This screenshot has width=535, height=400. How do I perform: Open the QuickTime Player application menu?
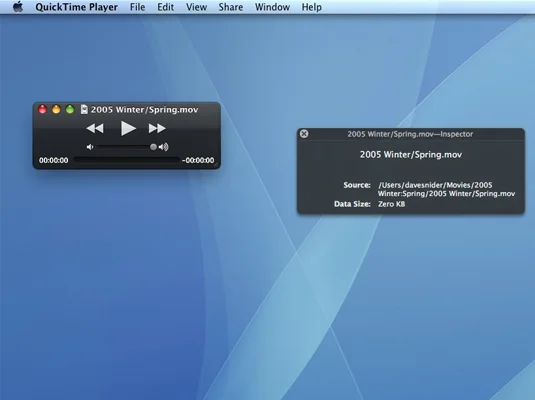(76, 7)
